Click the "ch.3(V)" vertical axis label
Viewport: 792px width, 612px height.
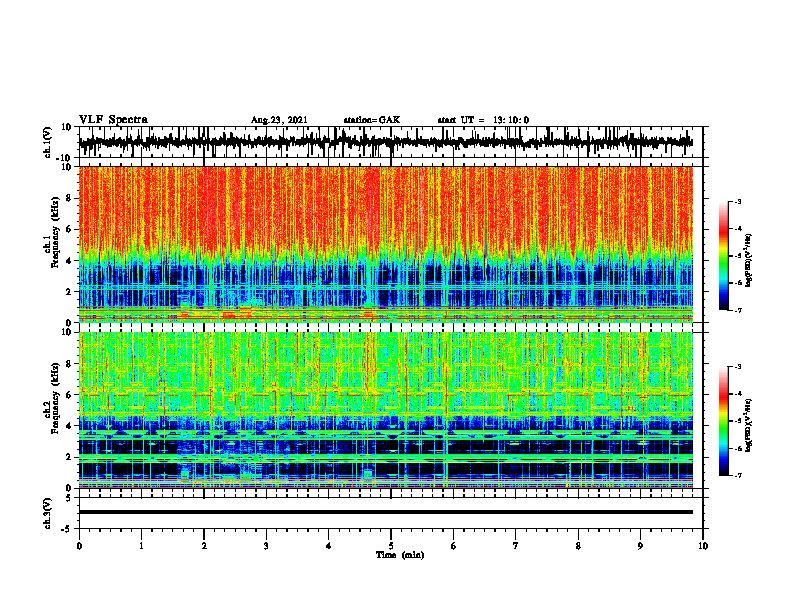point(48,513)
